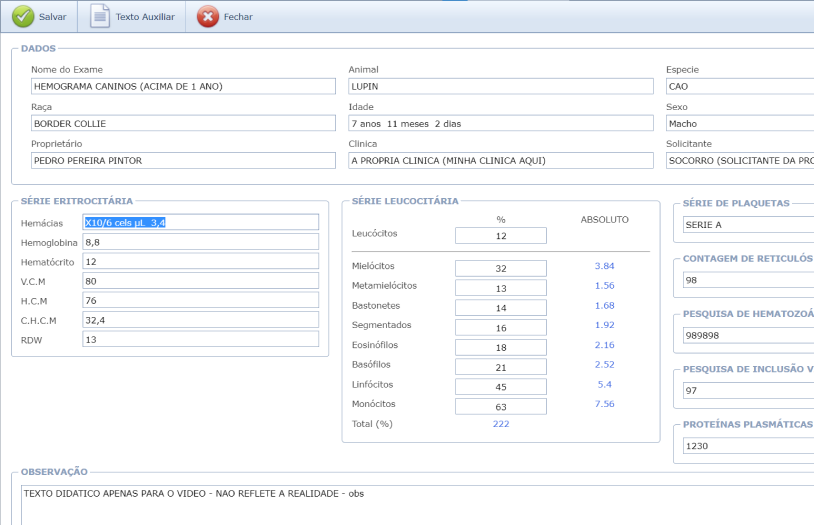The image size is (814, 525).
Task: Click the Mielócitos percentage input
Action: pyautogui.click(x=501, y=268)
